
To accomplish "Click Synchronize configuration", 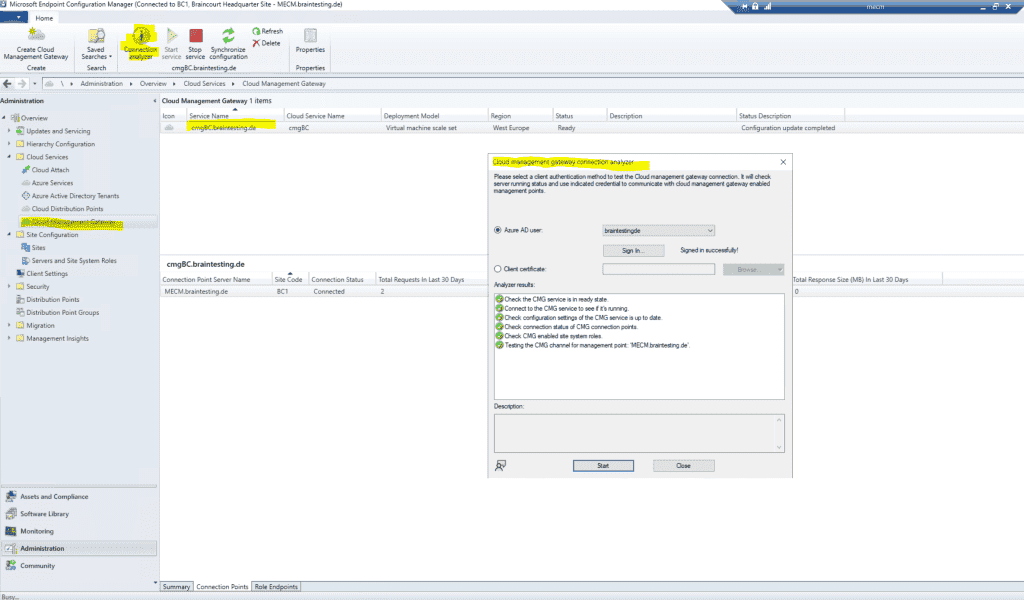I will tap(228, 42).
